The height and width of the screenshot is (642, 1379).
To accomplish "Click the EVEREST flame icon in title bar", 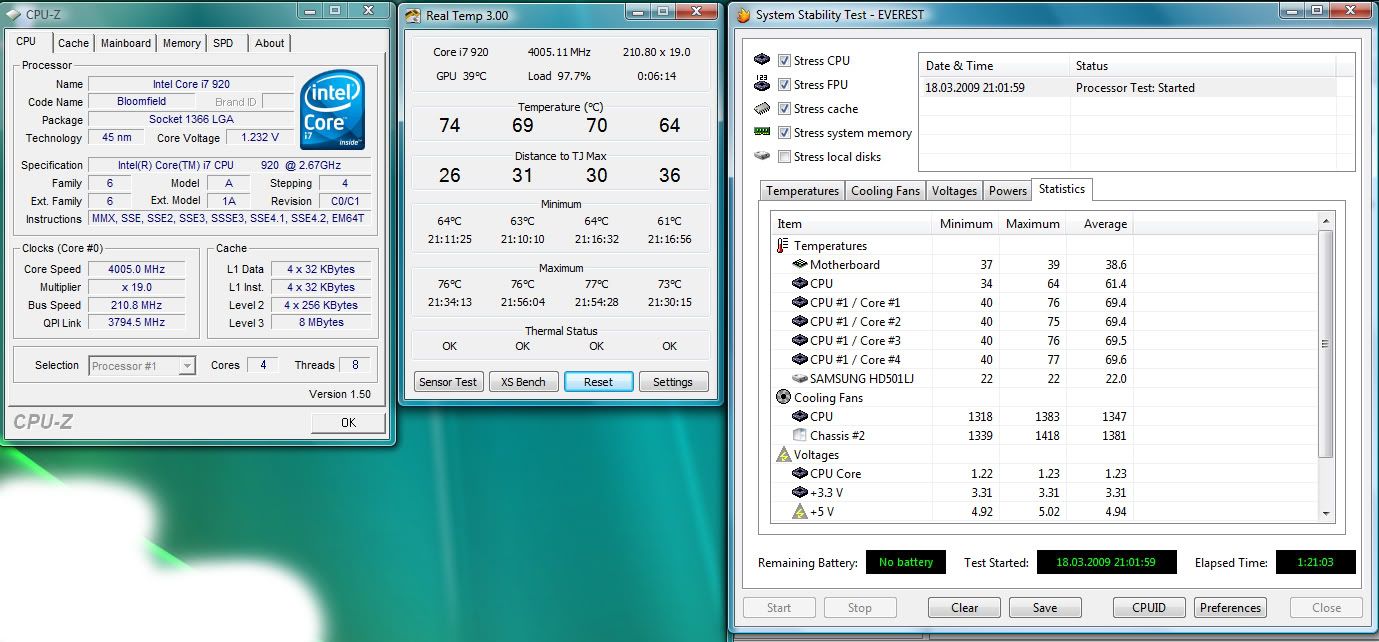I will tap(742, 14).
